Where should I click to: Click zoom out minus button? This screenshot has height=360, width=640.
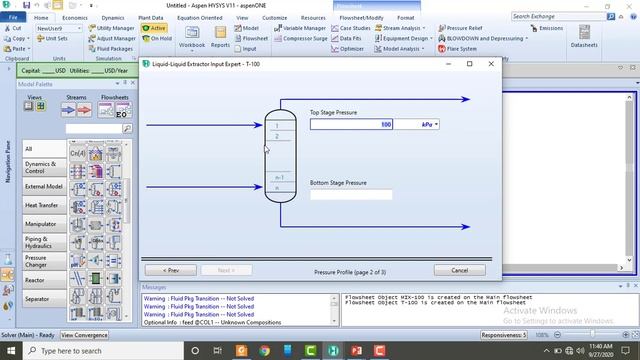[x=558, y=335]
